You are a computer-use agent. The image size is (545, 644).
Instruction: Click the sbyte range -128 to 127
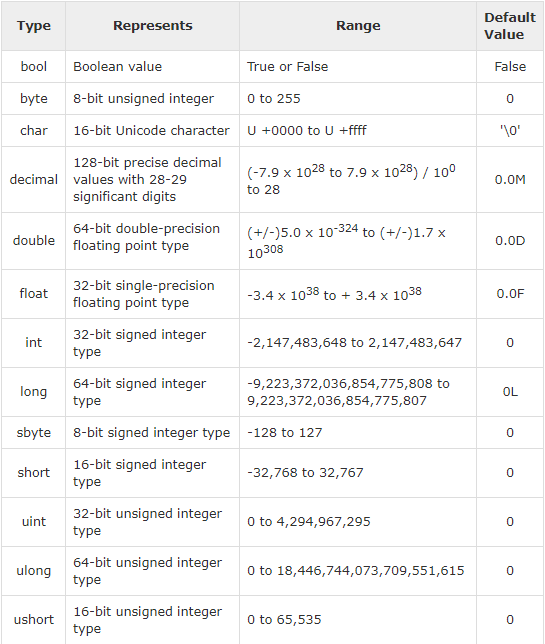click(x=285, y=432)
